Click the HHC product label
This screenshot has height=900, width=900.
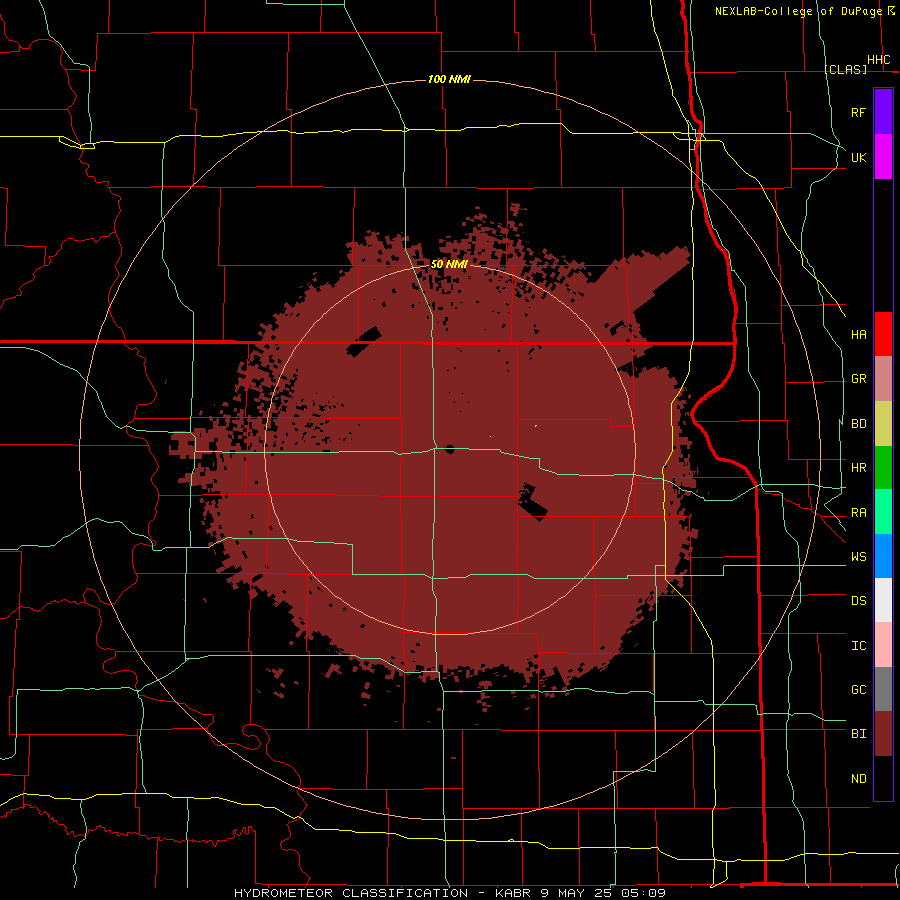[x=878, y=60]
